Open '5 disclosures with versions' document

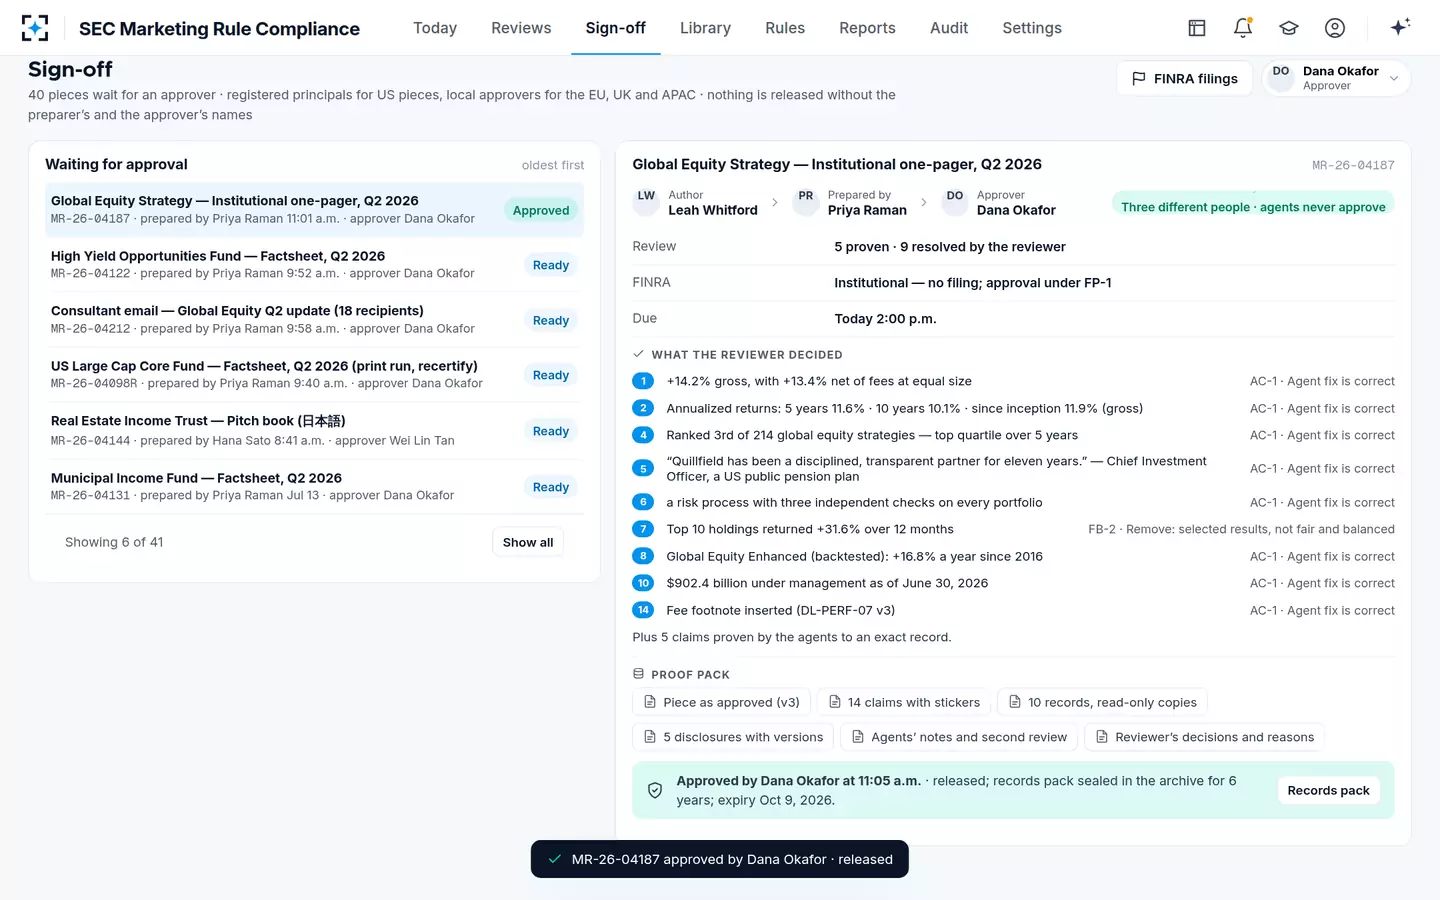733,737
